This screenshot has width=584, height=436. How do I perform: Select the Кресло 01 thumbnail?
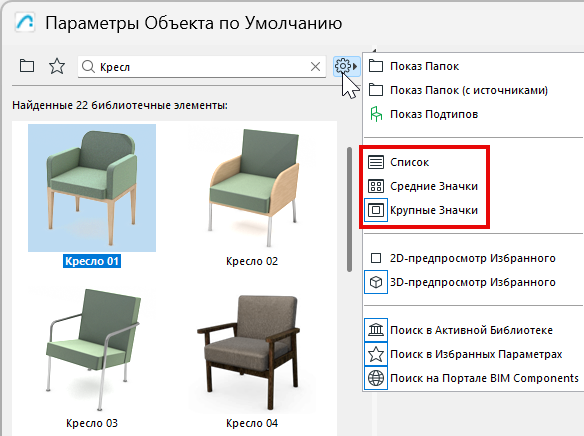pyautogui.click(x=92, y=188)
